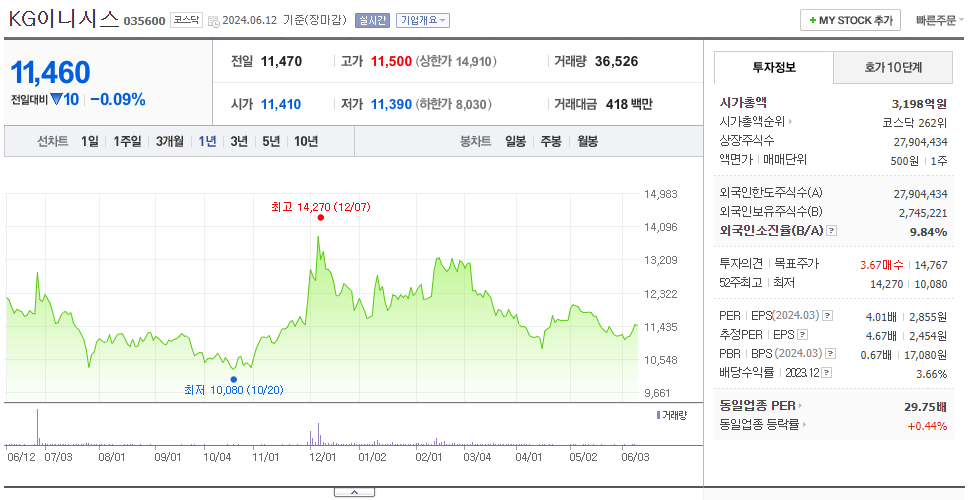The width and height of the screenshot is (968, 500).
Task: Click the help icon next to 배당수익률 2023.12
Action: coord(827,373)
